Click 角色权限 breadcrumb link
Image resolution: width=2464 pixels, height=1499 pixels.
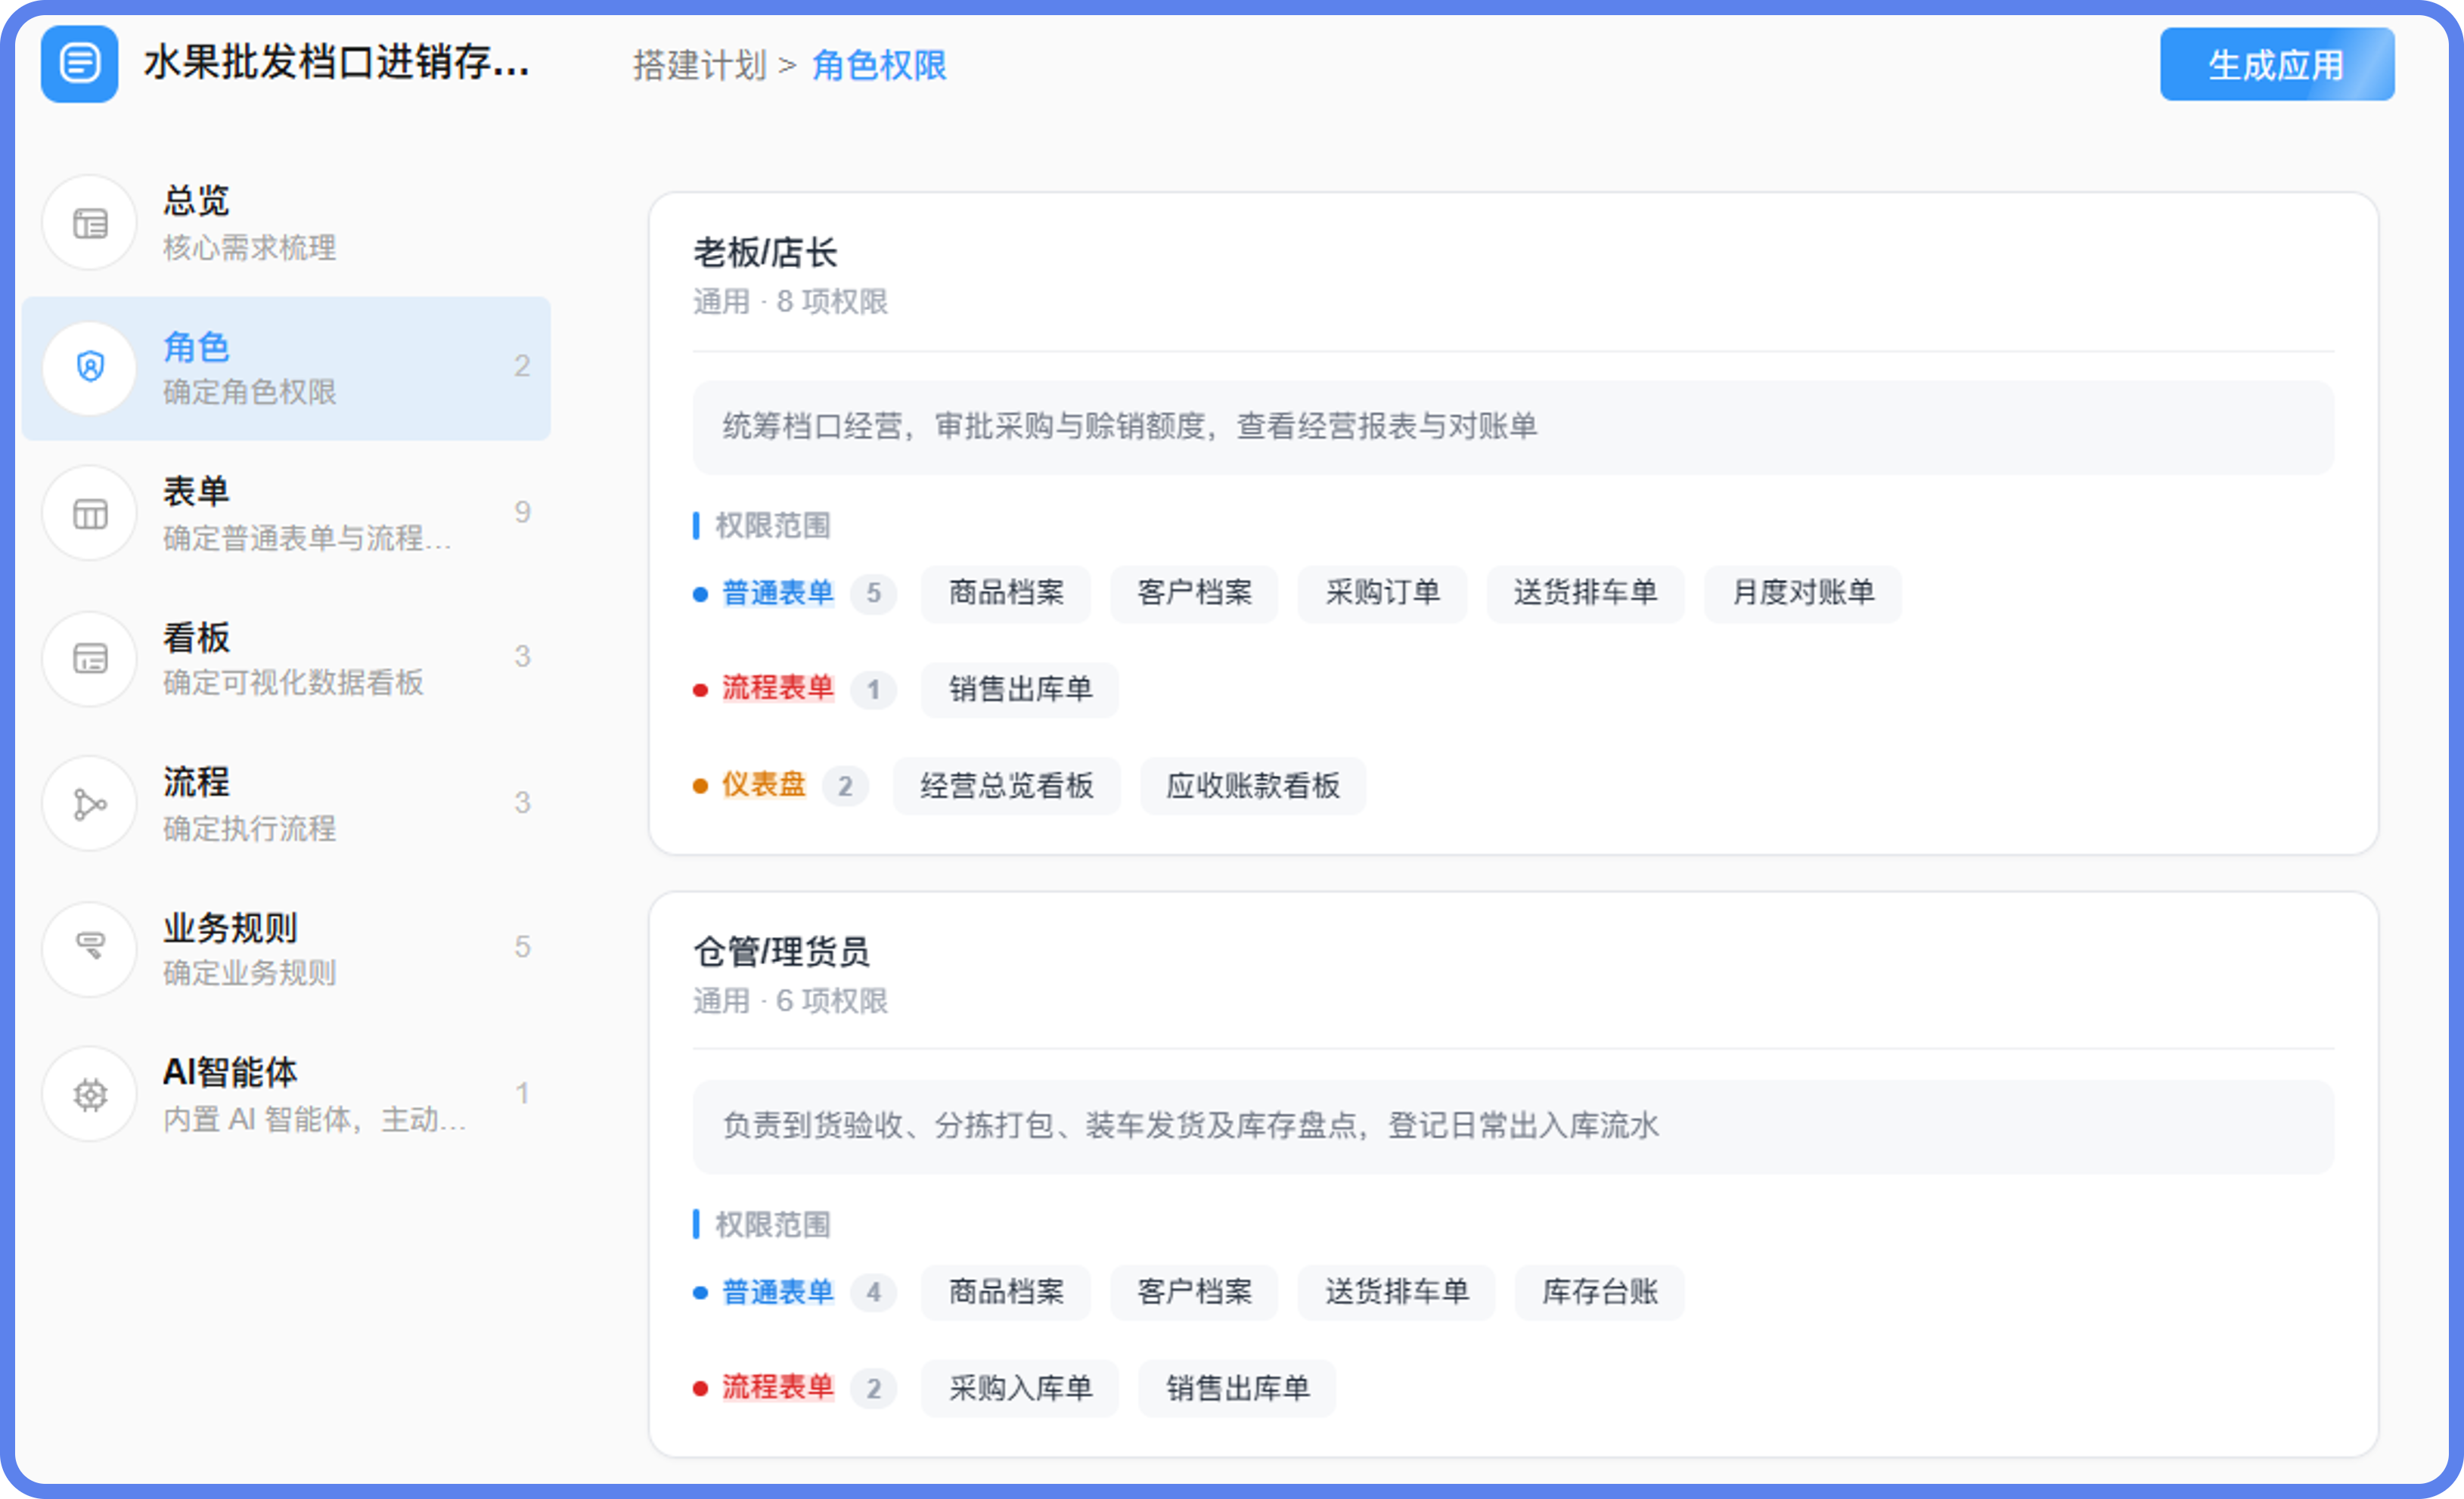(879, 66)
